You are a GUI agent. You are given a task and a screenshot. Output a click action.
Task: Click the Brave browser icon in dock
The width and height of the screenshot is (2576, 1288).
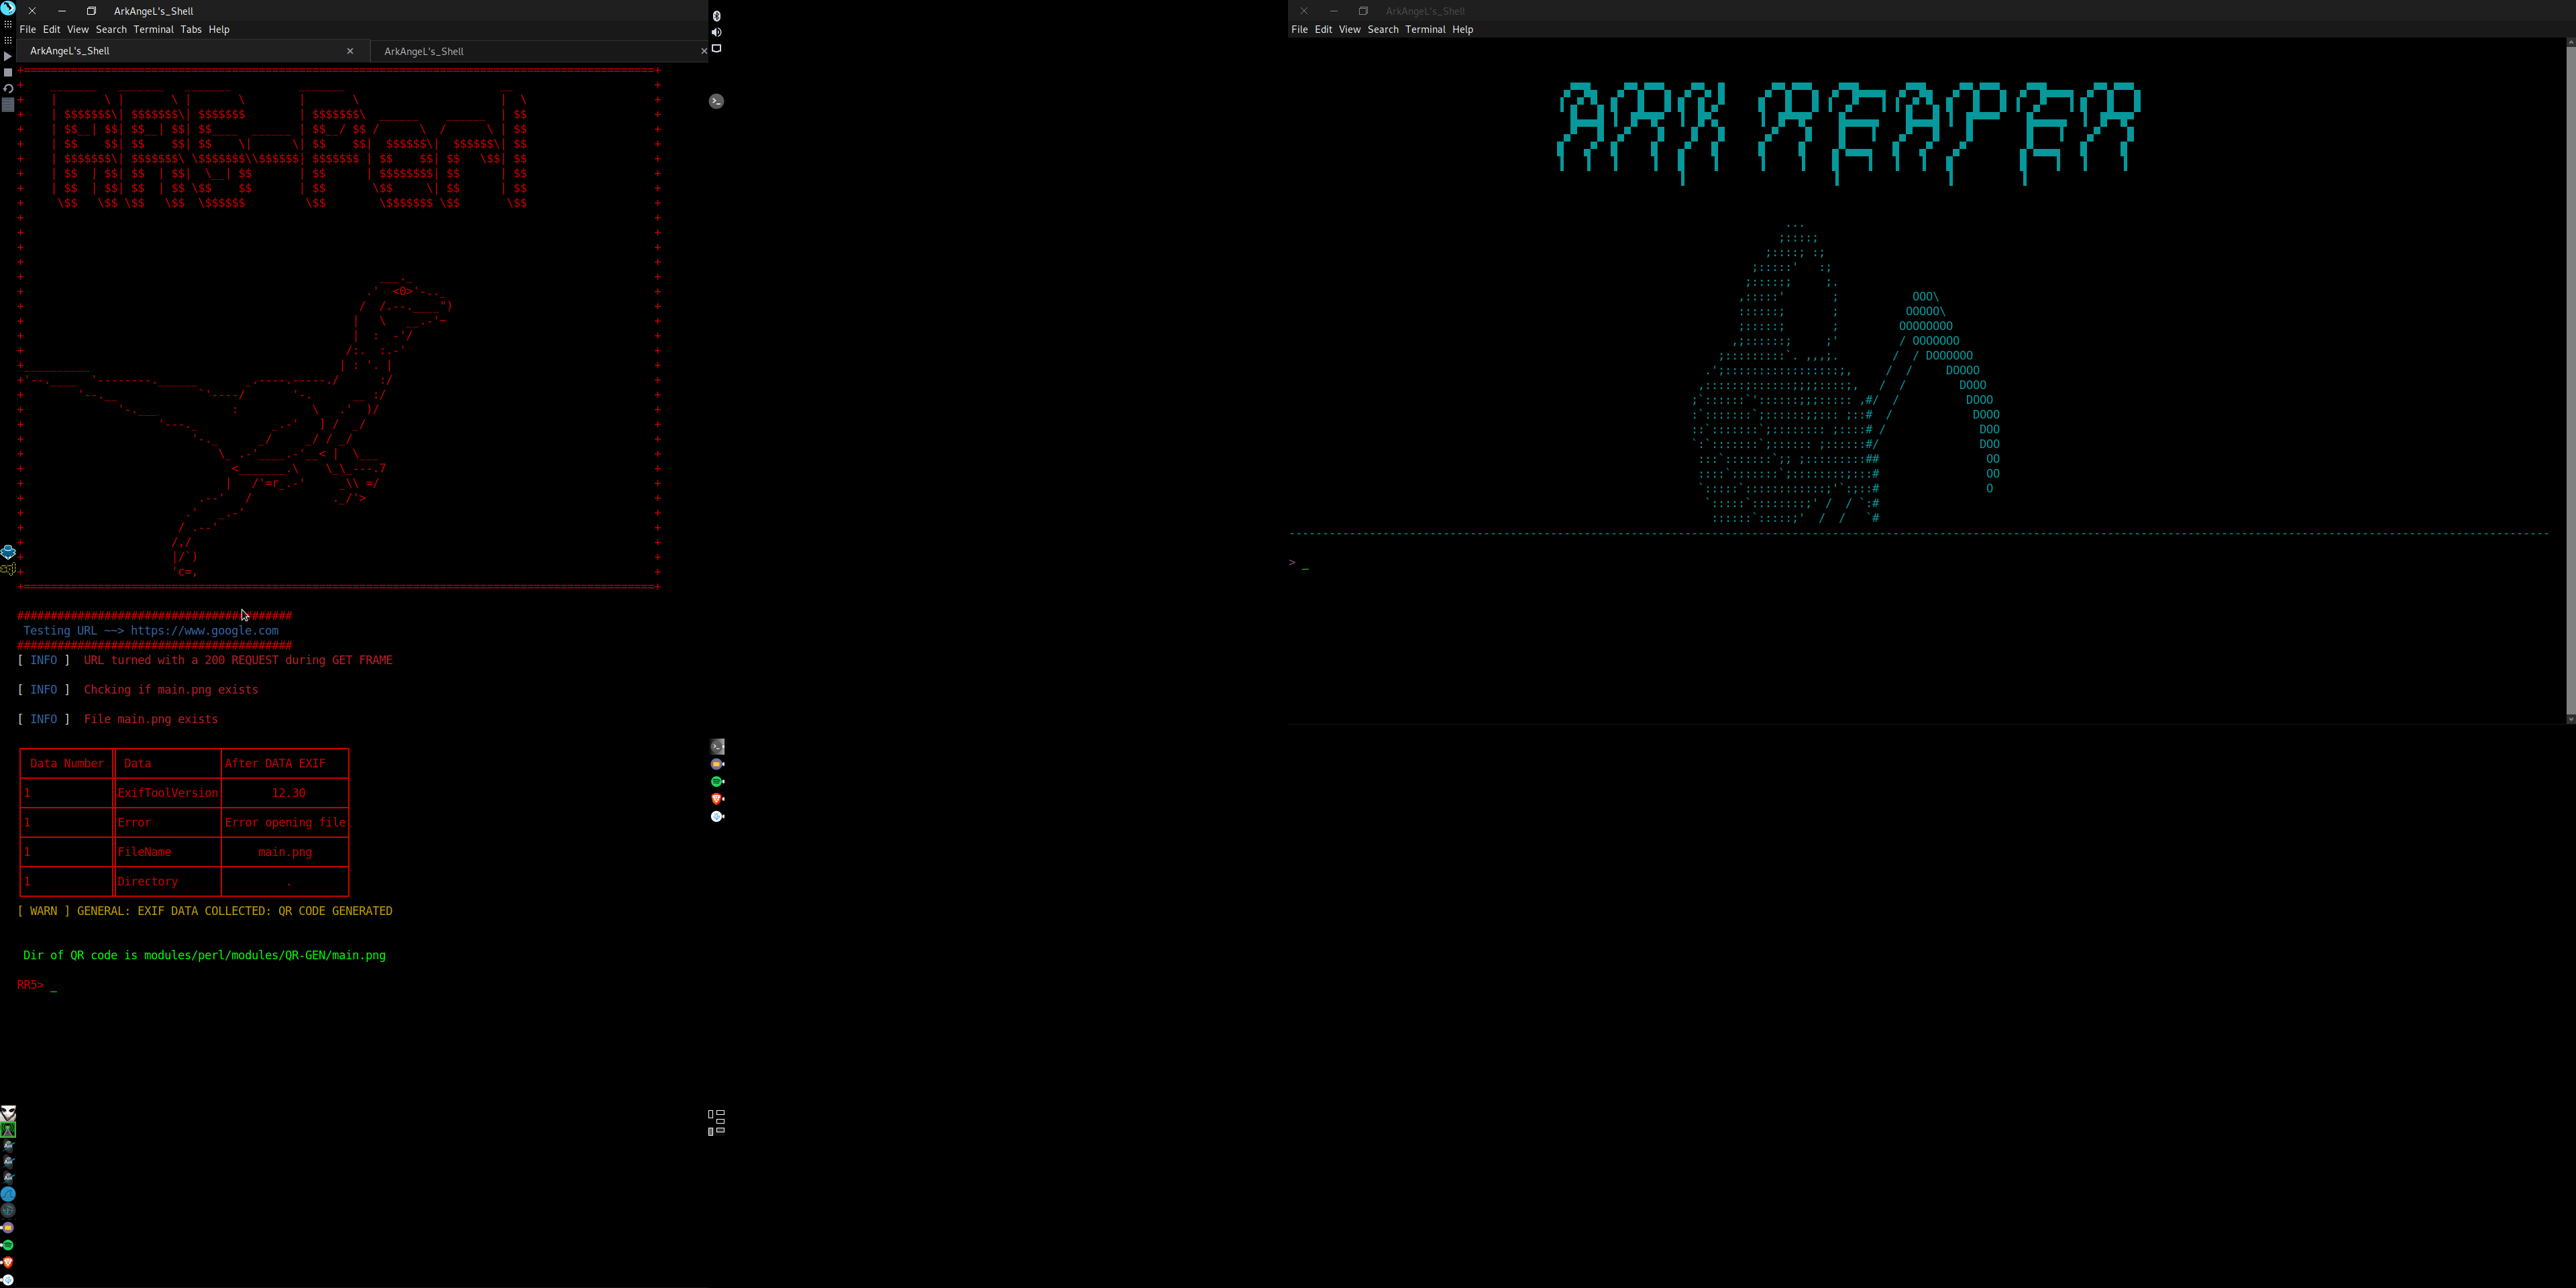717,798
